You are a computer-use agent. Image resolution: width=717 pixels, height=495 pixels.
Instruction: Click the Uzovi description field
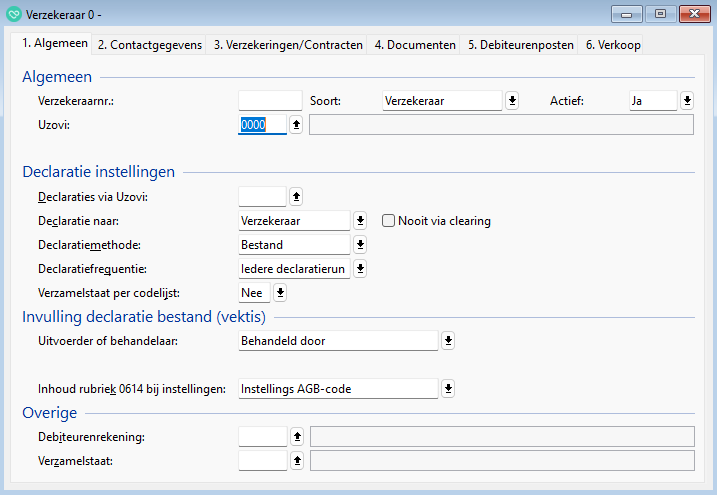(501, 125)
